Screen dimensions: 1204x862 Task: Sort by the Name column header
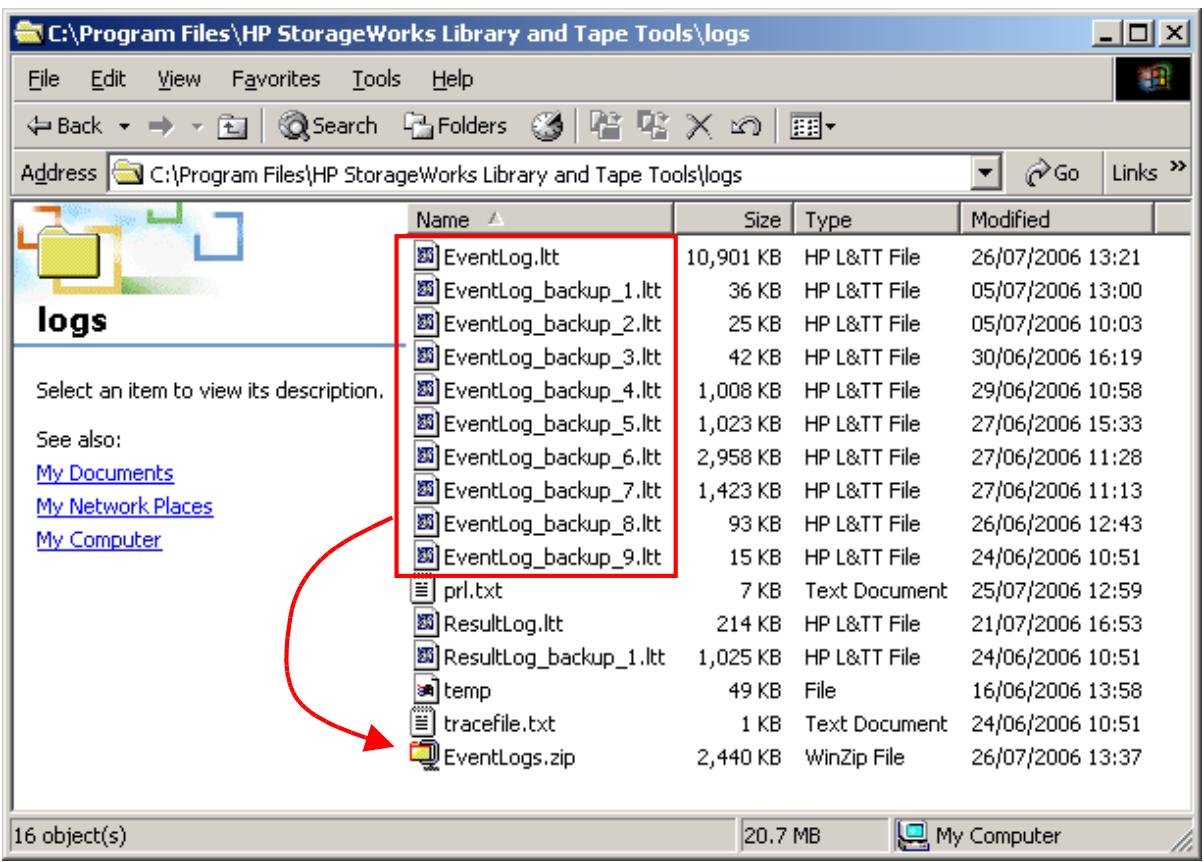(x=540, y=218)
